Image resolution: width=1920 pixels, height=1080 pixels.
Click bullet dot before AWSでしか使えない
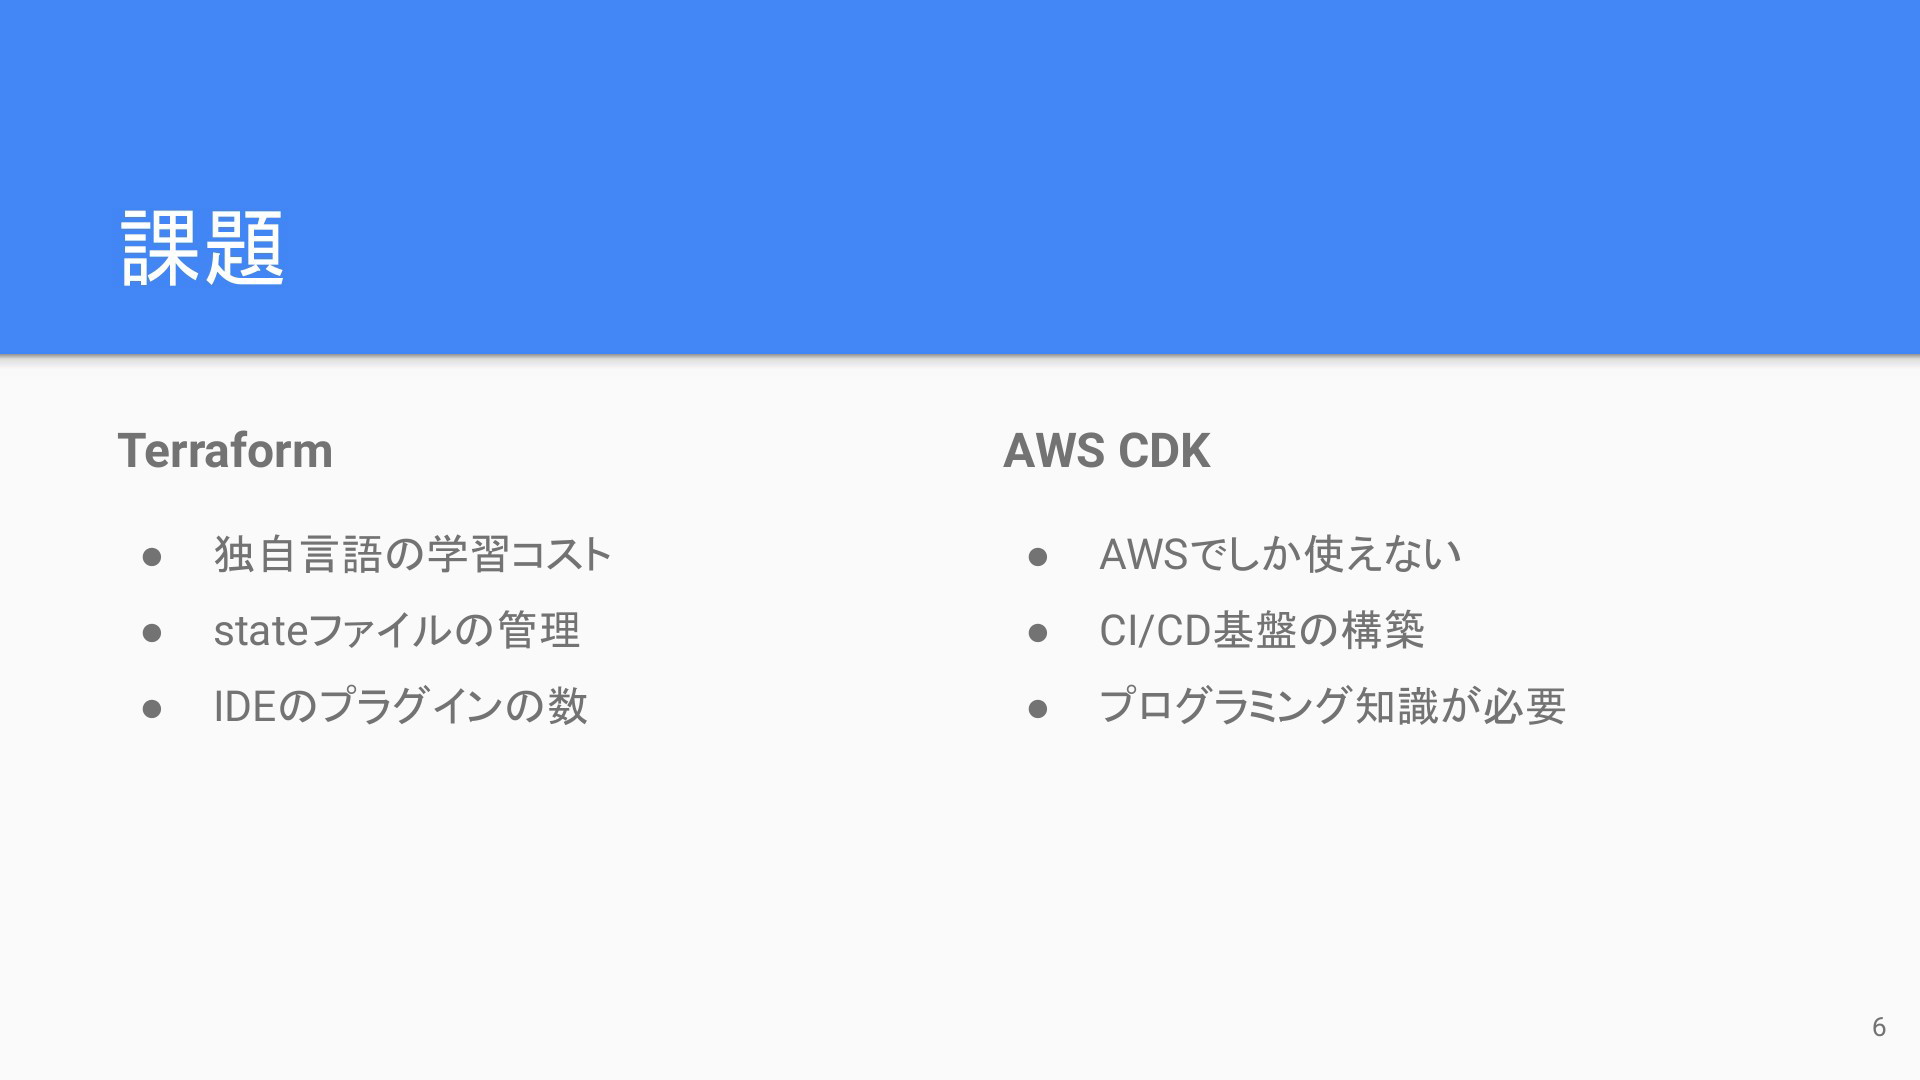tap(1038, 557)
